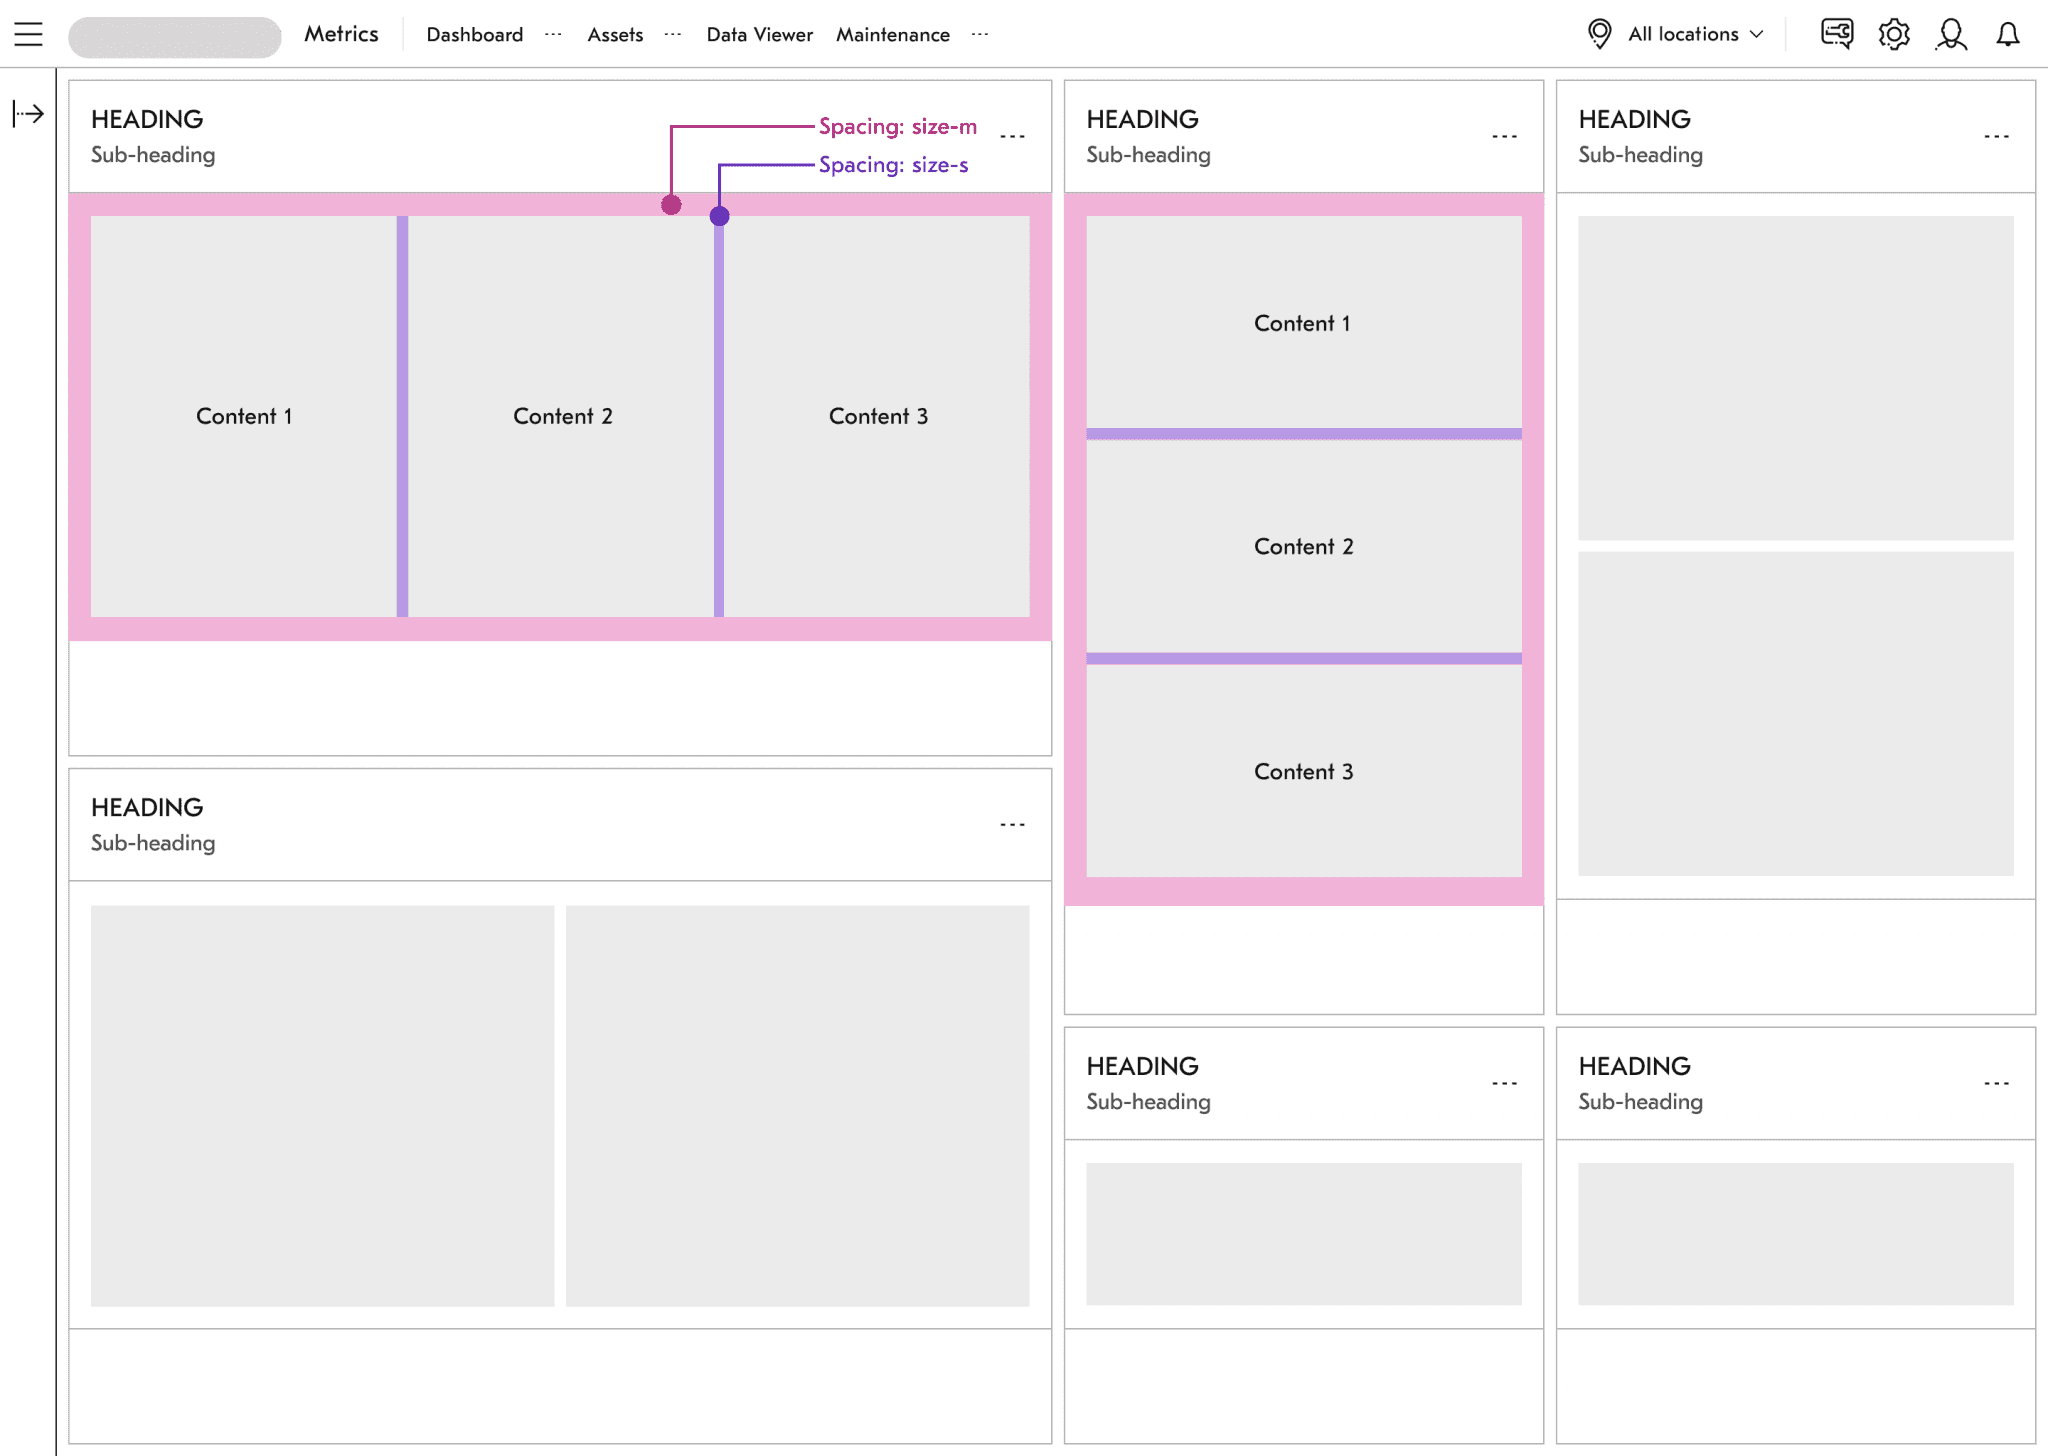
Task: Click the gray search field next to Metrics
Action: coord(174,33)
